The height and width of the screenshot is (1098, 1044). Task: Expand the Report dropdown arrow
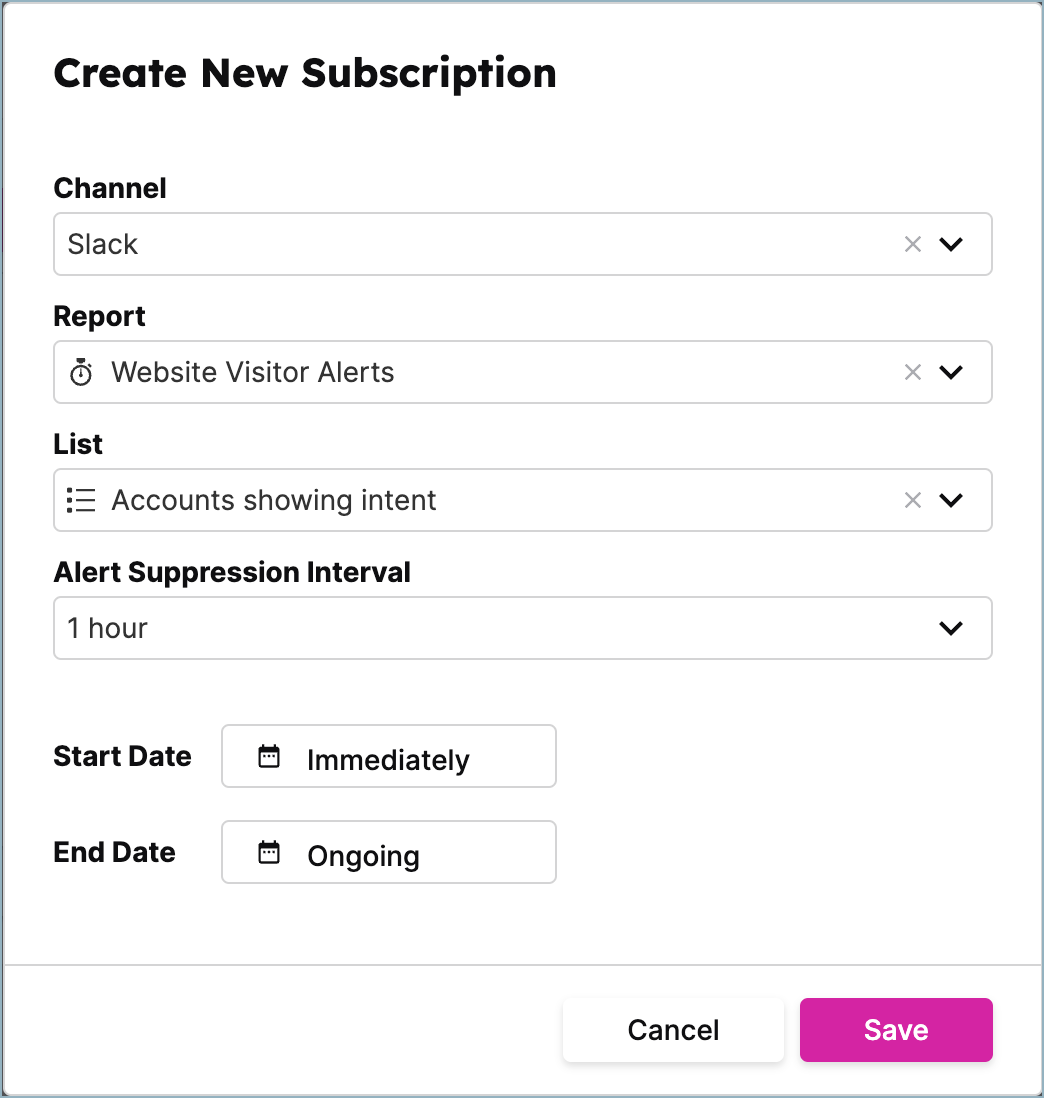click(x=951, y=372)
